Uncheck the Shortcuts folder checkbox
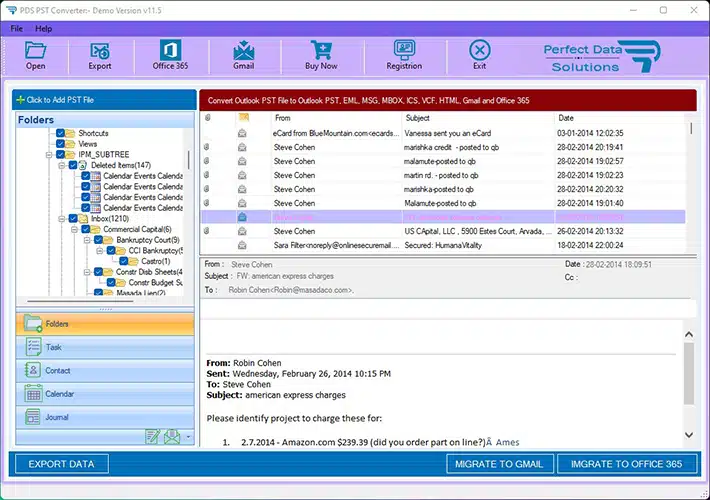 (60, 133)
